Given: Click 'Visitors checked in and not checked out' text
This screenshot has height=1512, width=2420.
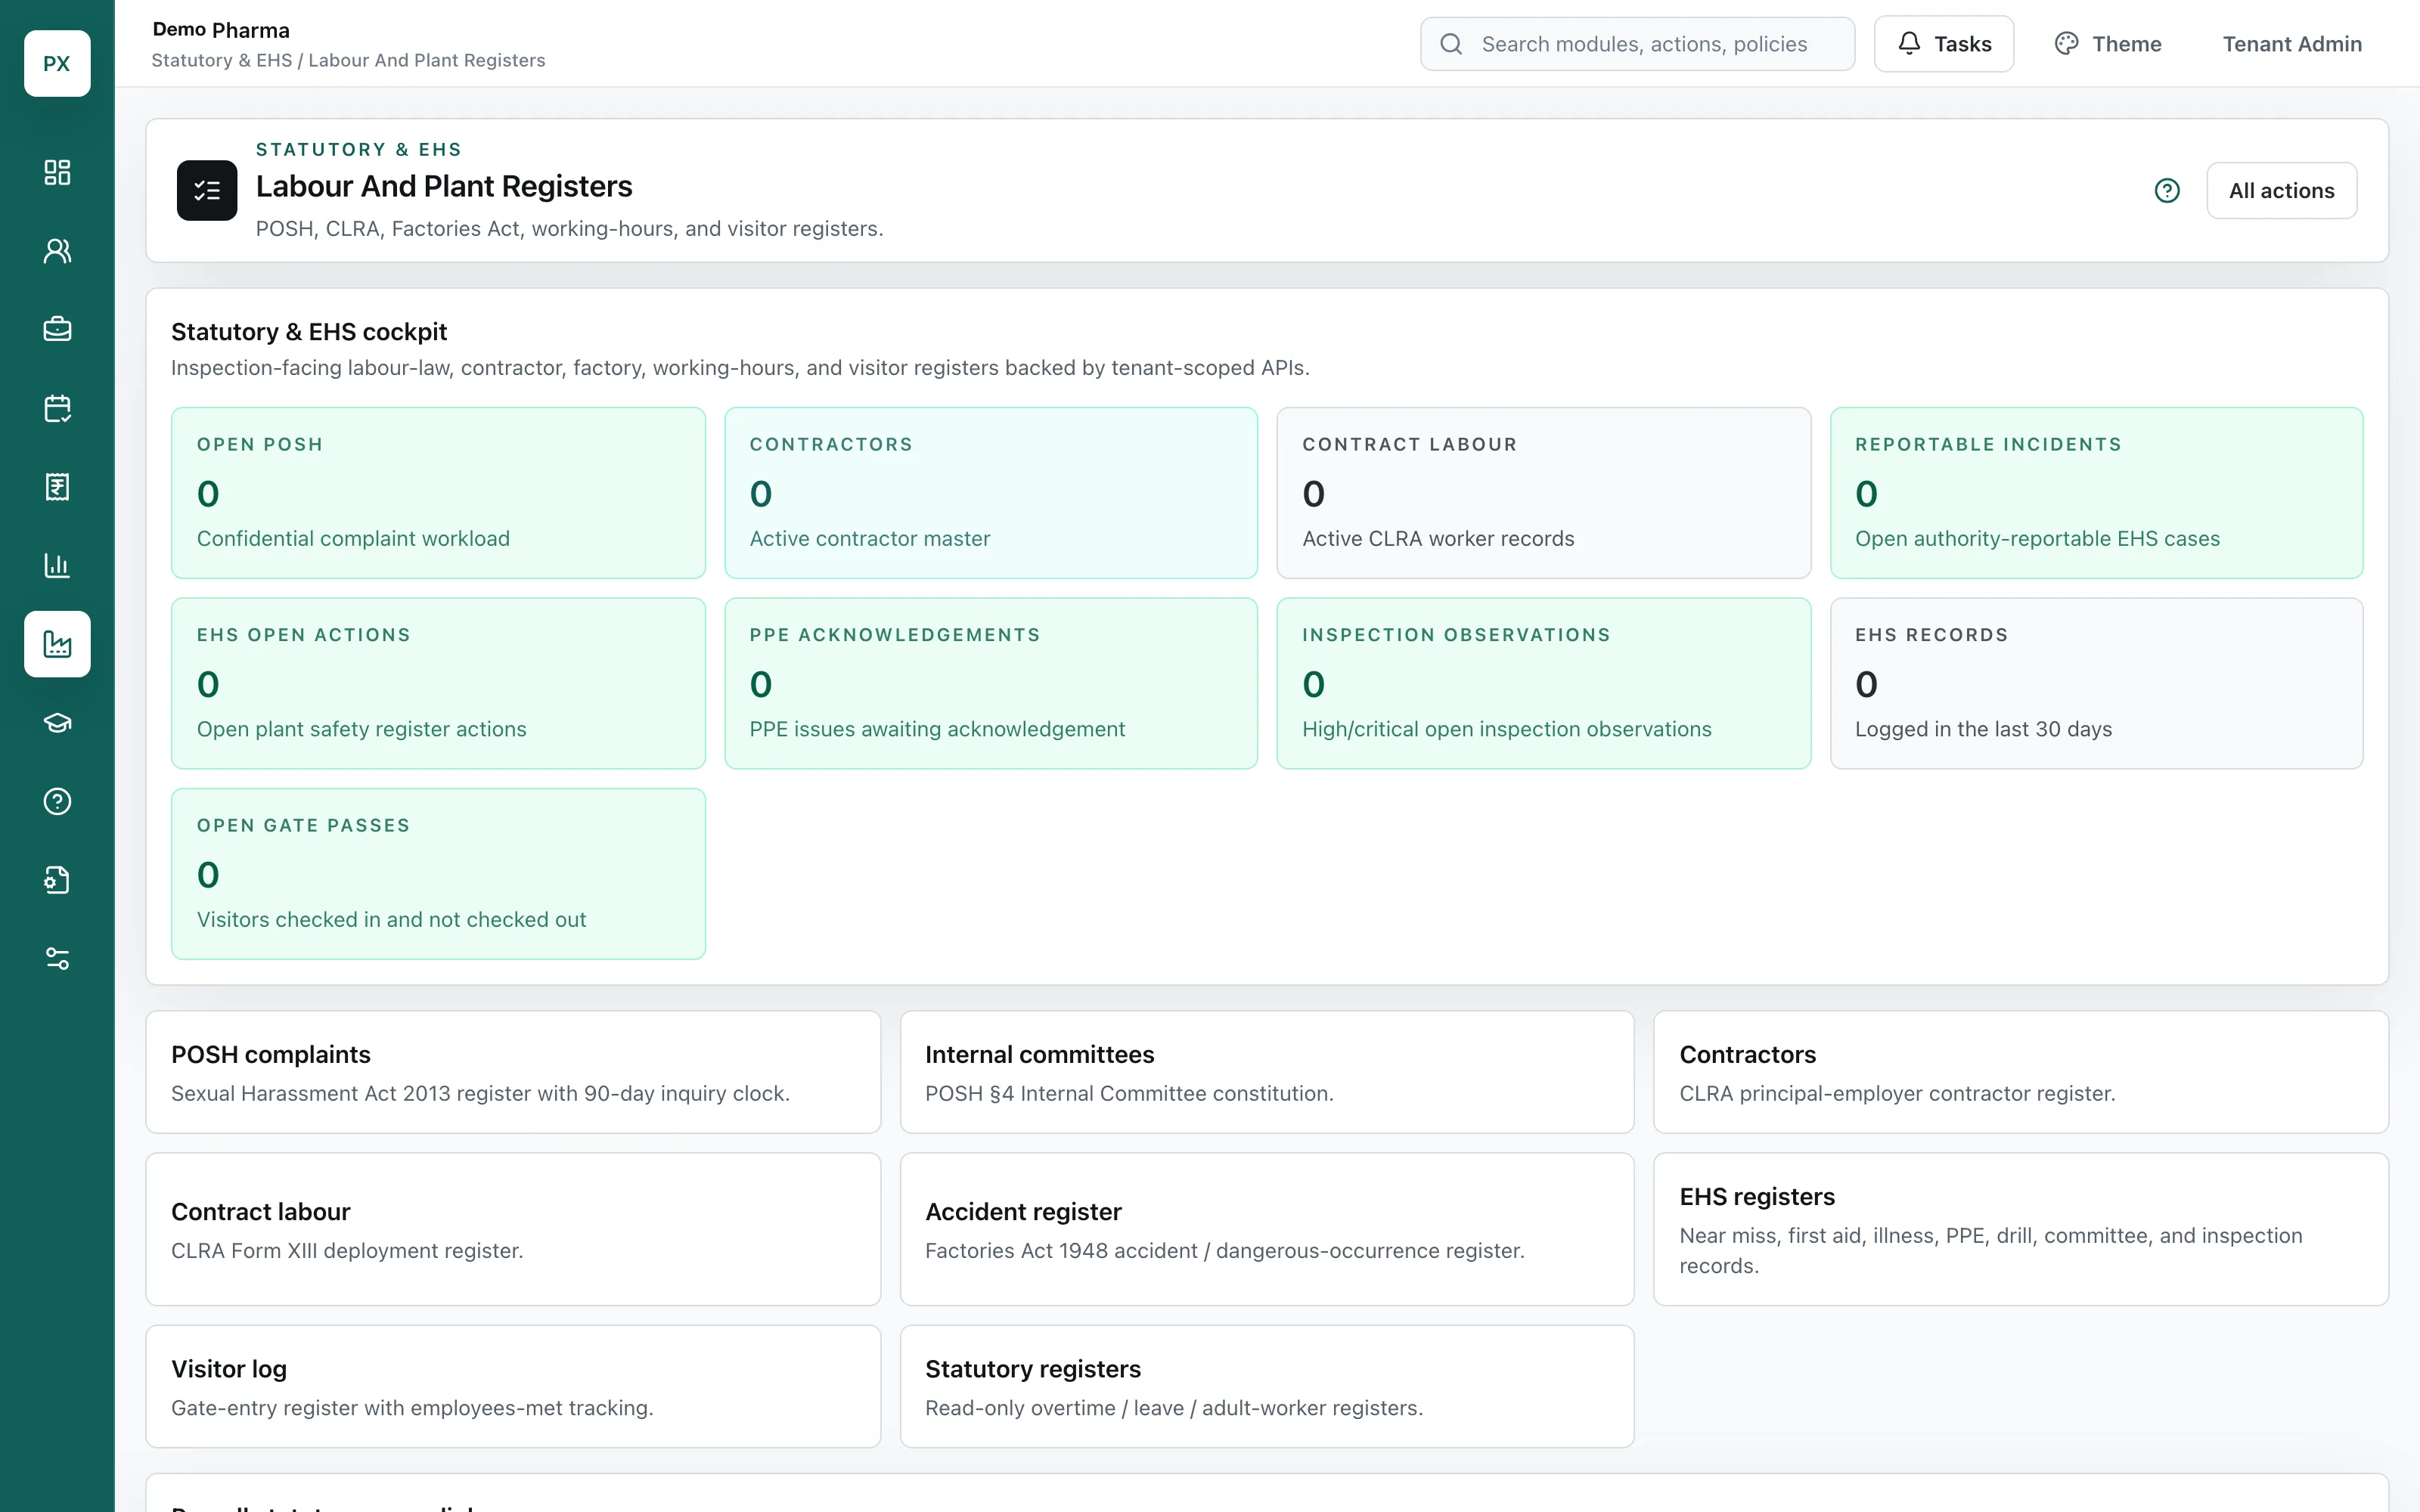Looking at the screenshot, I should (391, 919).
